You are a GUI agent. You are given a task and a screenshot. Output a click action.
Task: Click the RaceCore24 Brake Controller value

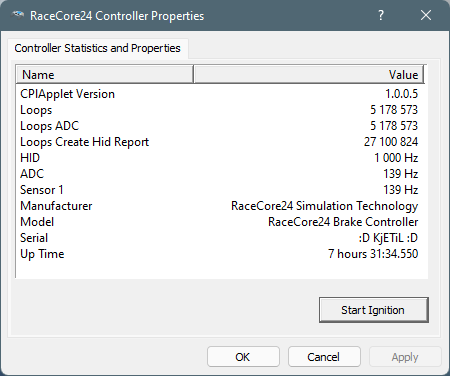[343, 222]
